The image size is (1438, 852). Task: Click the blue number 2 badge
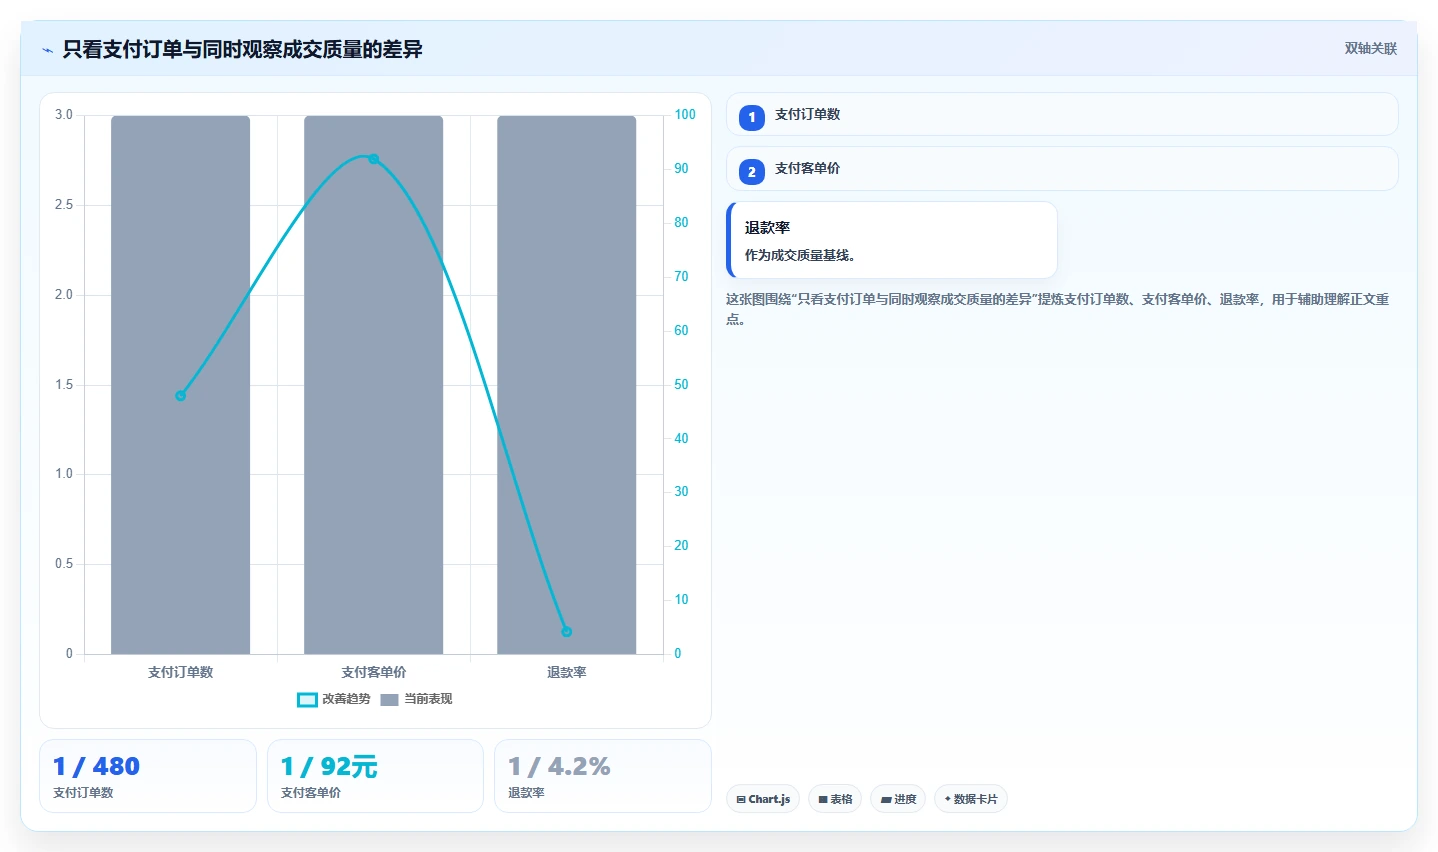click(752, 171)
